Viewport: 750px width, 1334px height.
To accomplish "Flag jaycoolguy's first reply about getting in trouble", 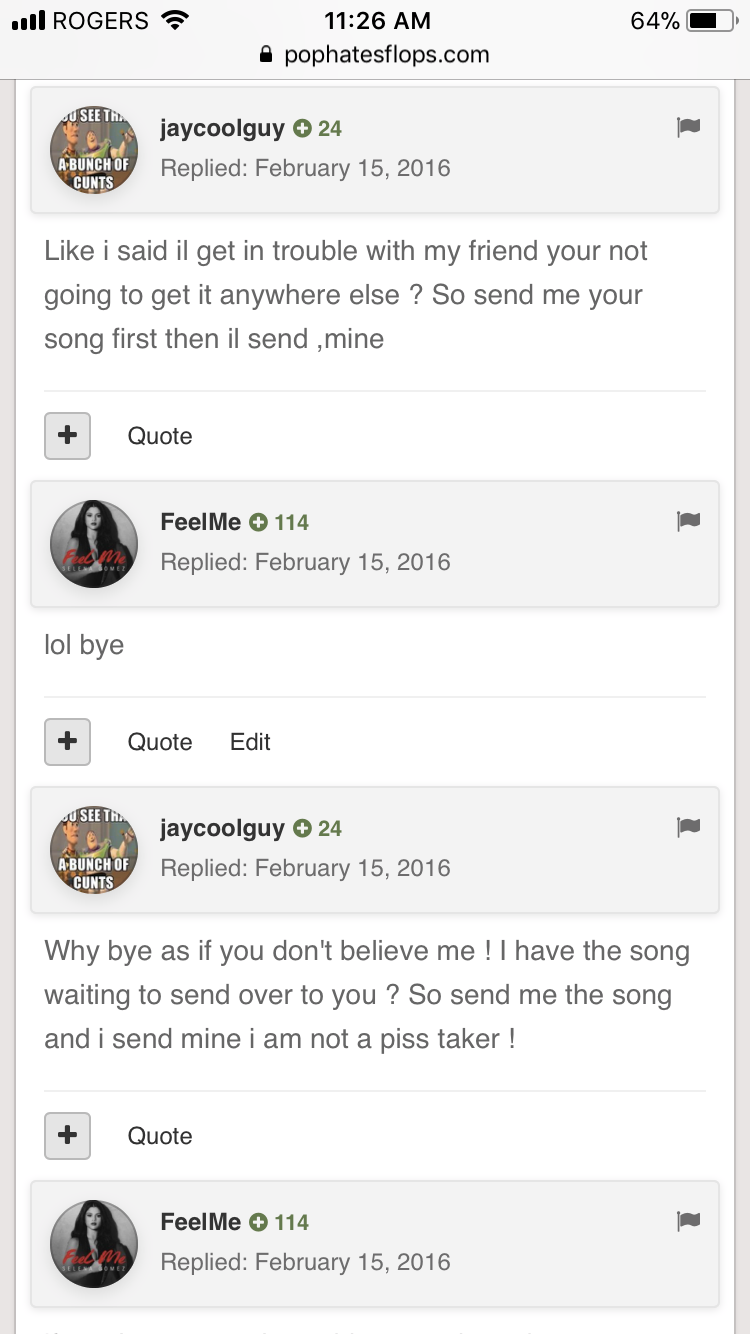I will coord(688,127).
